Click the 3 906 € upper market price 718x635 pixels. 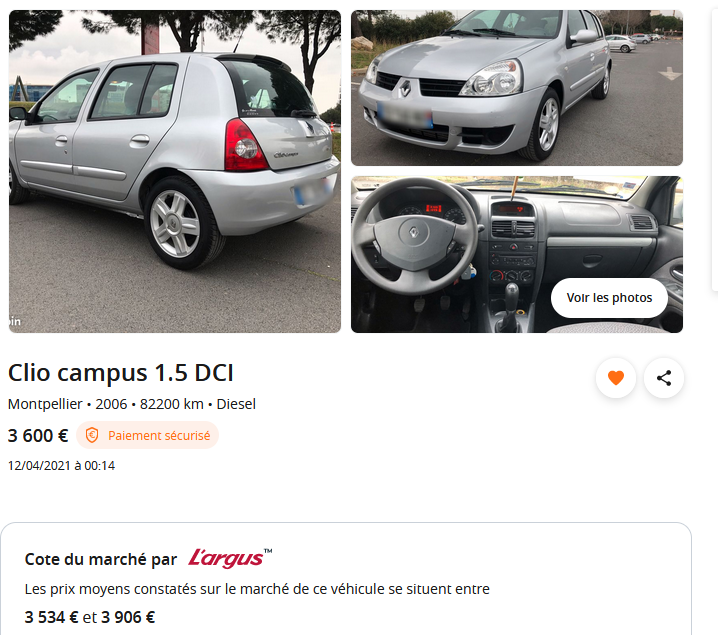(x=128, y=617)
